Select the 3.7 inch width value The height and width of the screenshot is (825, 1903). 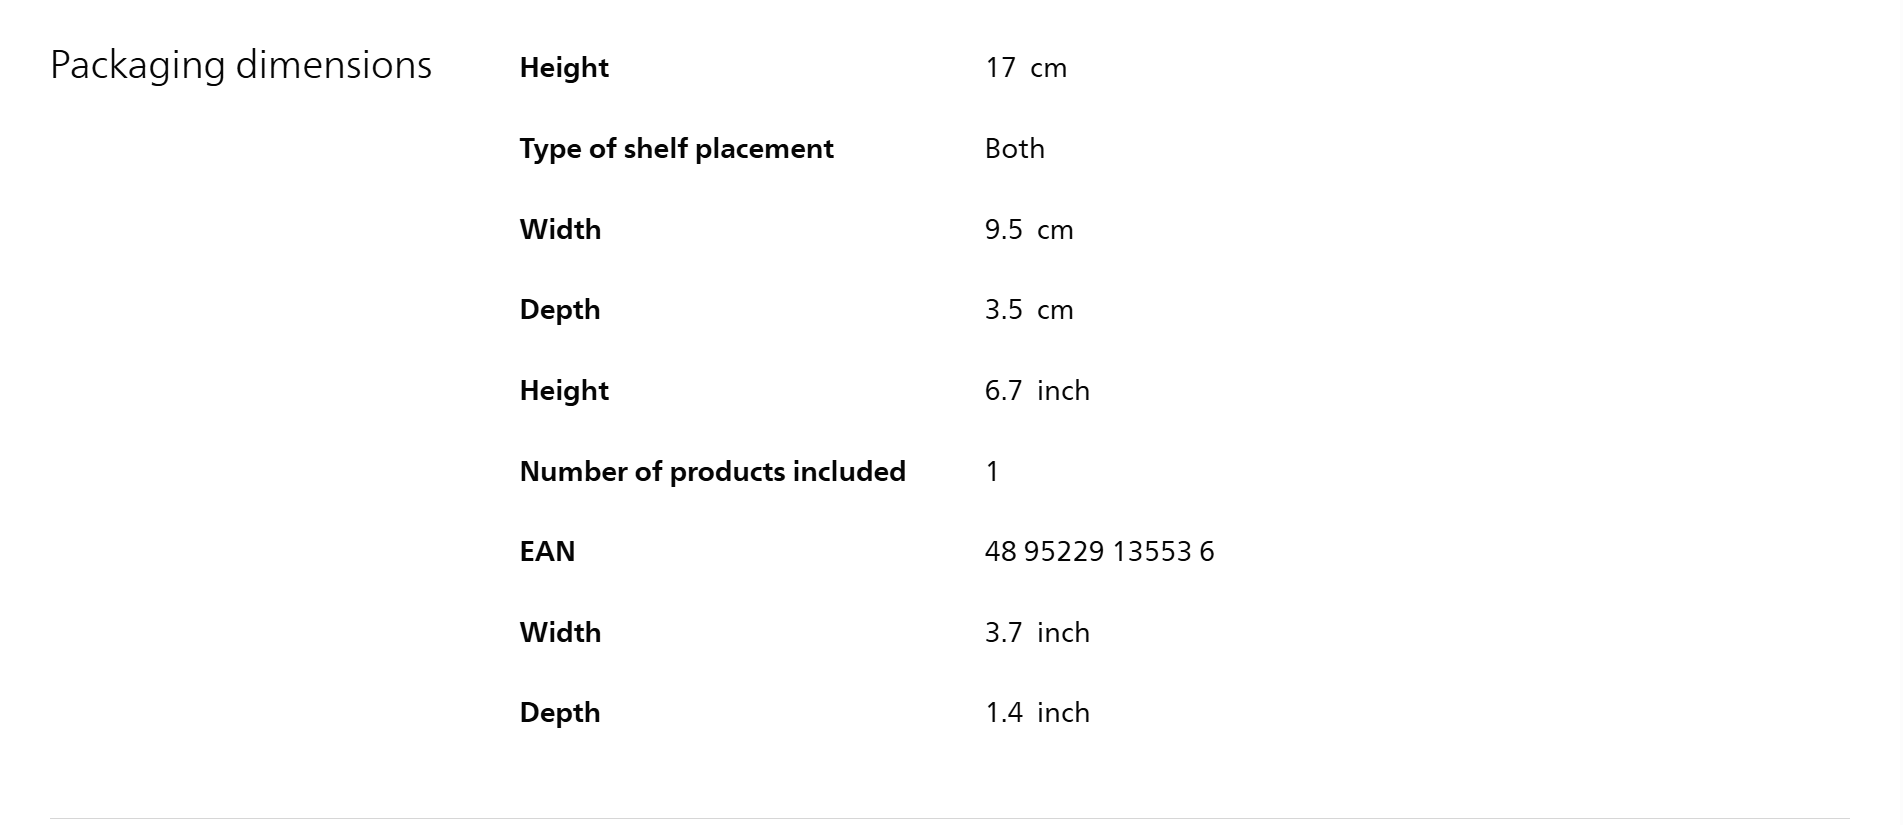(x=1036, y=633)
